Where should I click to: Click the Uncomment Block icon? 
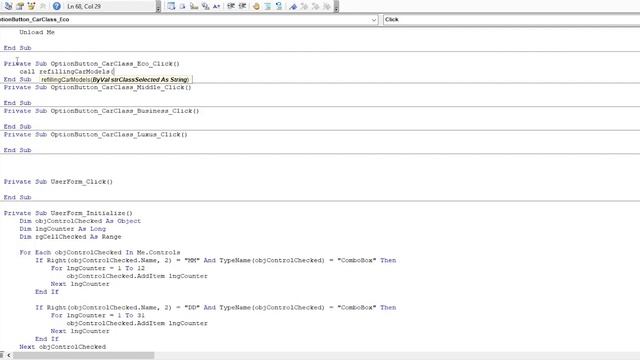[x=279, y=6]
